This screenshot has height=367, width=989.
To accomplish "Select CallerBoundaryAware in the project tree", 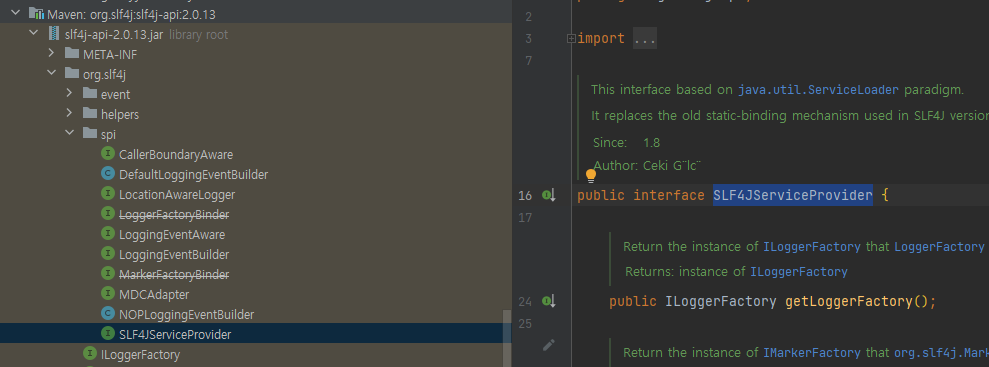I will point(175,154).
